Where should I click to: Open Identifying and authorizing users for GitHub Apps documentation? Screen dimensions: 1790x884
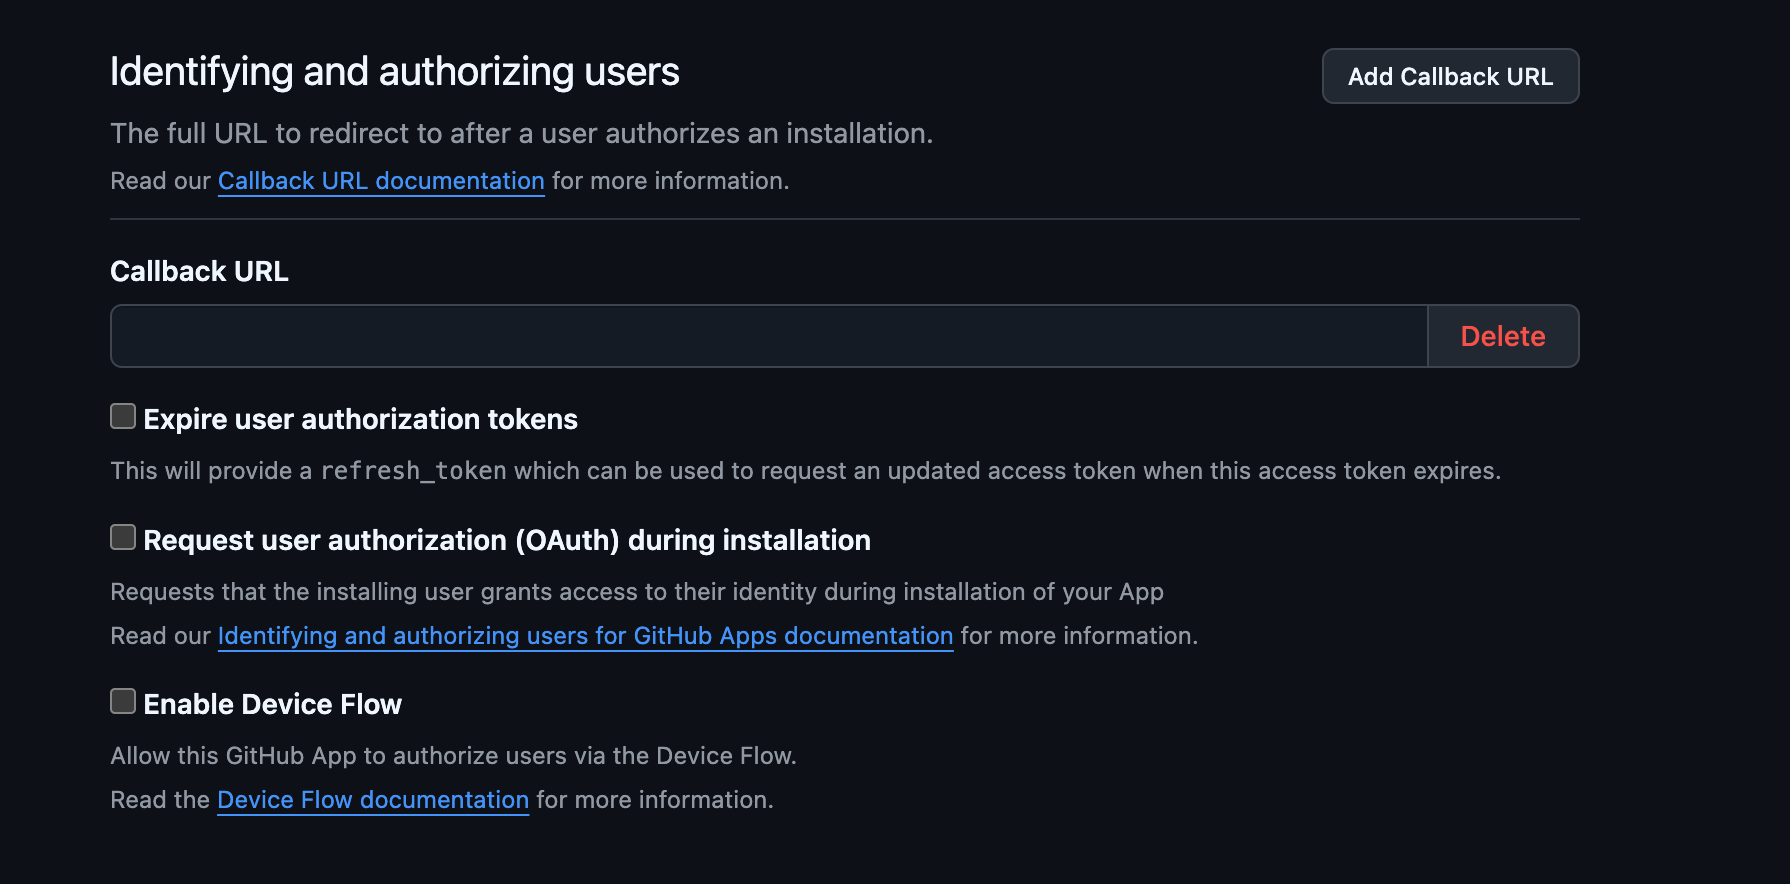point(585,636)
